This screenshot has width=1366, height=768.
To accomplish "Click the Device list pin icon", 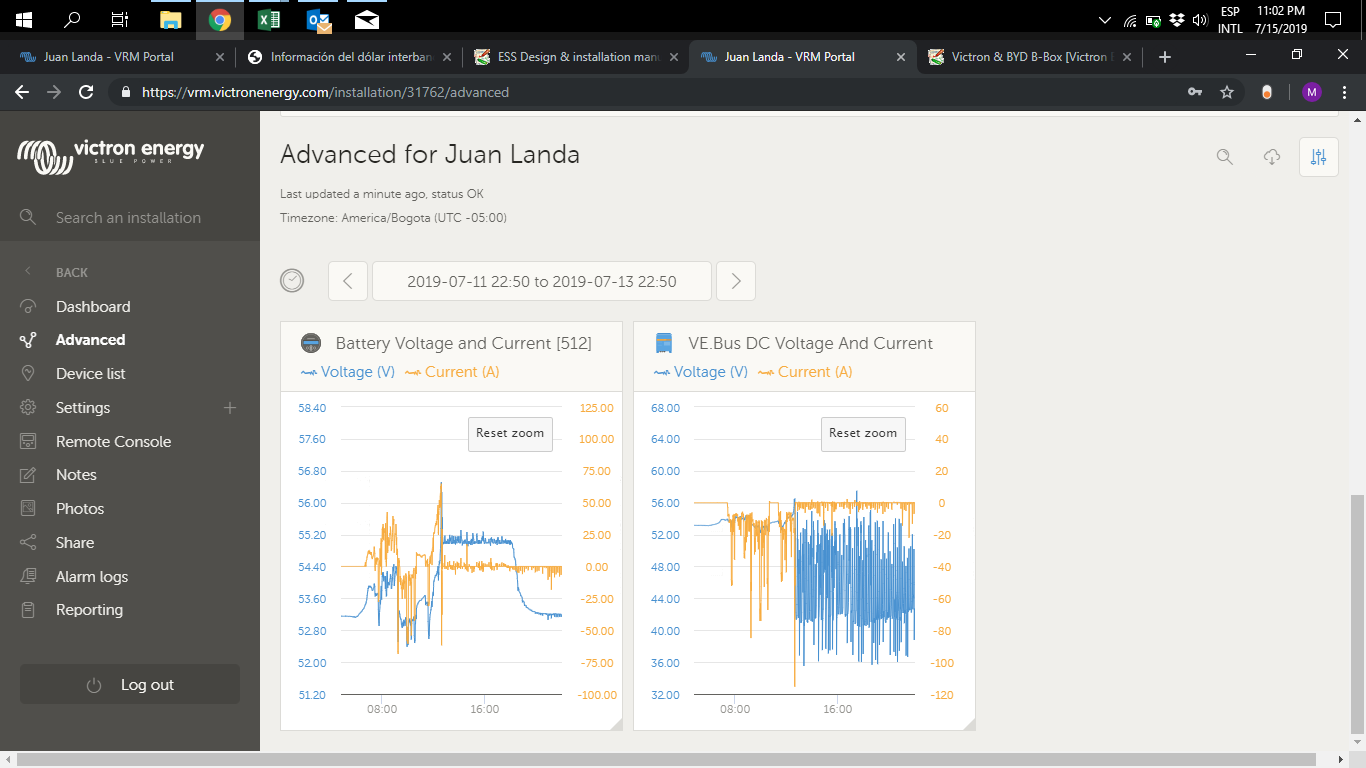I will pos(28,374).
